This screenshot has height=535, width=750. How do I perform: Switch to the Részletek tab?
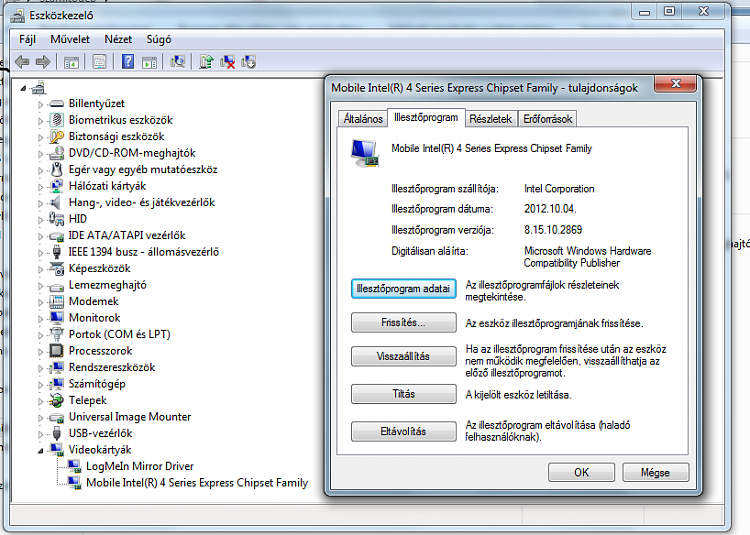pos(490,119)
